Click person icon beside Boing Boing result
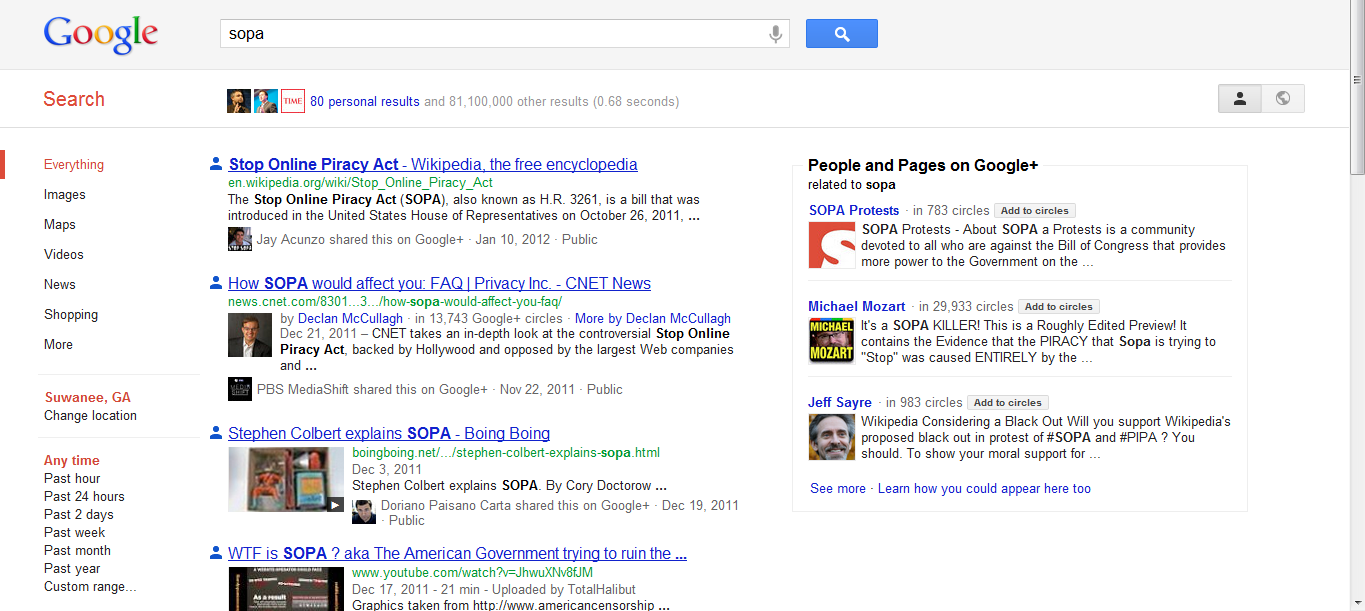Screen dimensions: 1365x611 216,433
